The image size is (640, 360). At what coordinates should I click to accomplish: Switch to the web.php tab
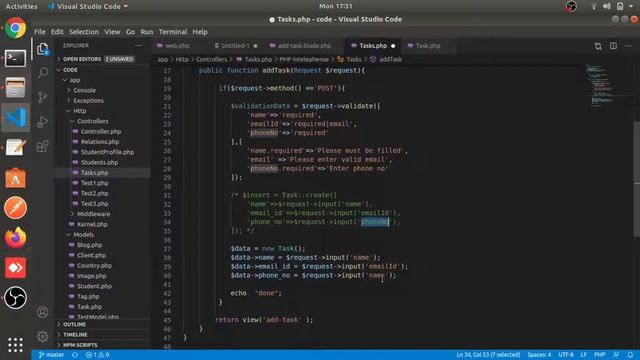[x=177, y=46]
